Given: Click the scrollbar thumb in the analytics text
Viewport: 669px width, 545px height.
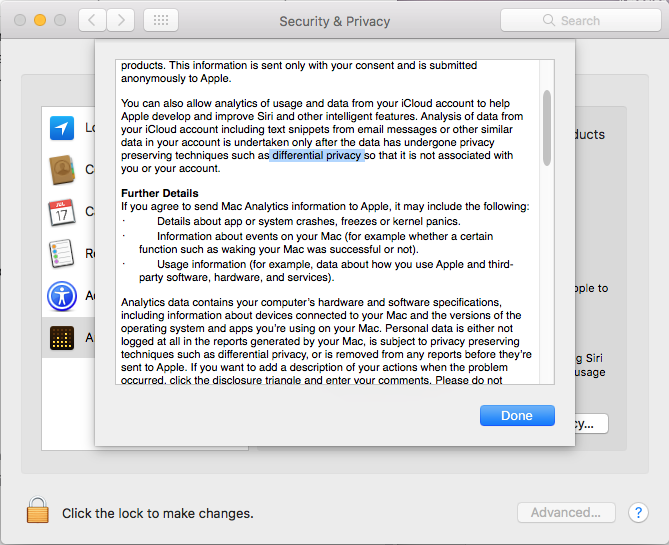Looking at the screenshot, I should pyautogui.click(x=547, y=128).
